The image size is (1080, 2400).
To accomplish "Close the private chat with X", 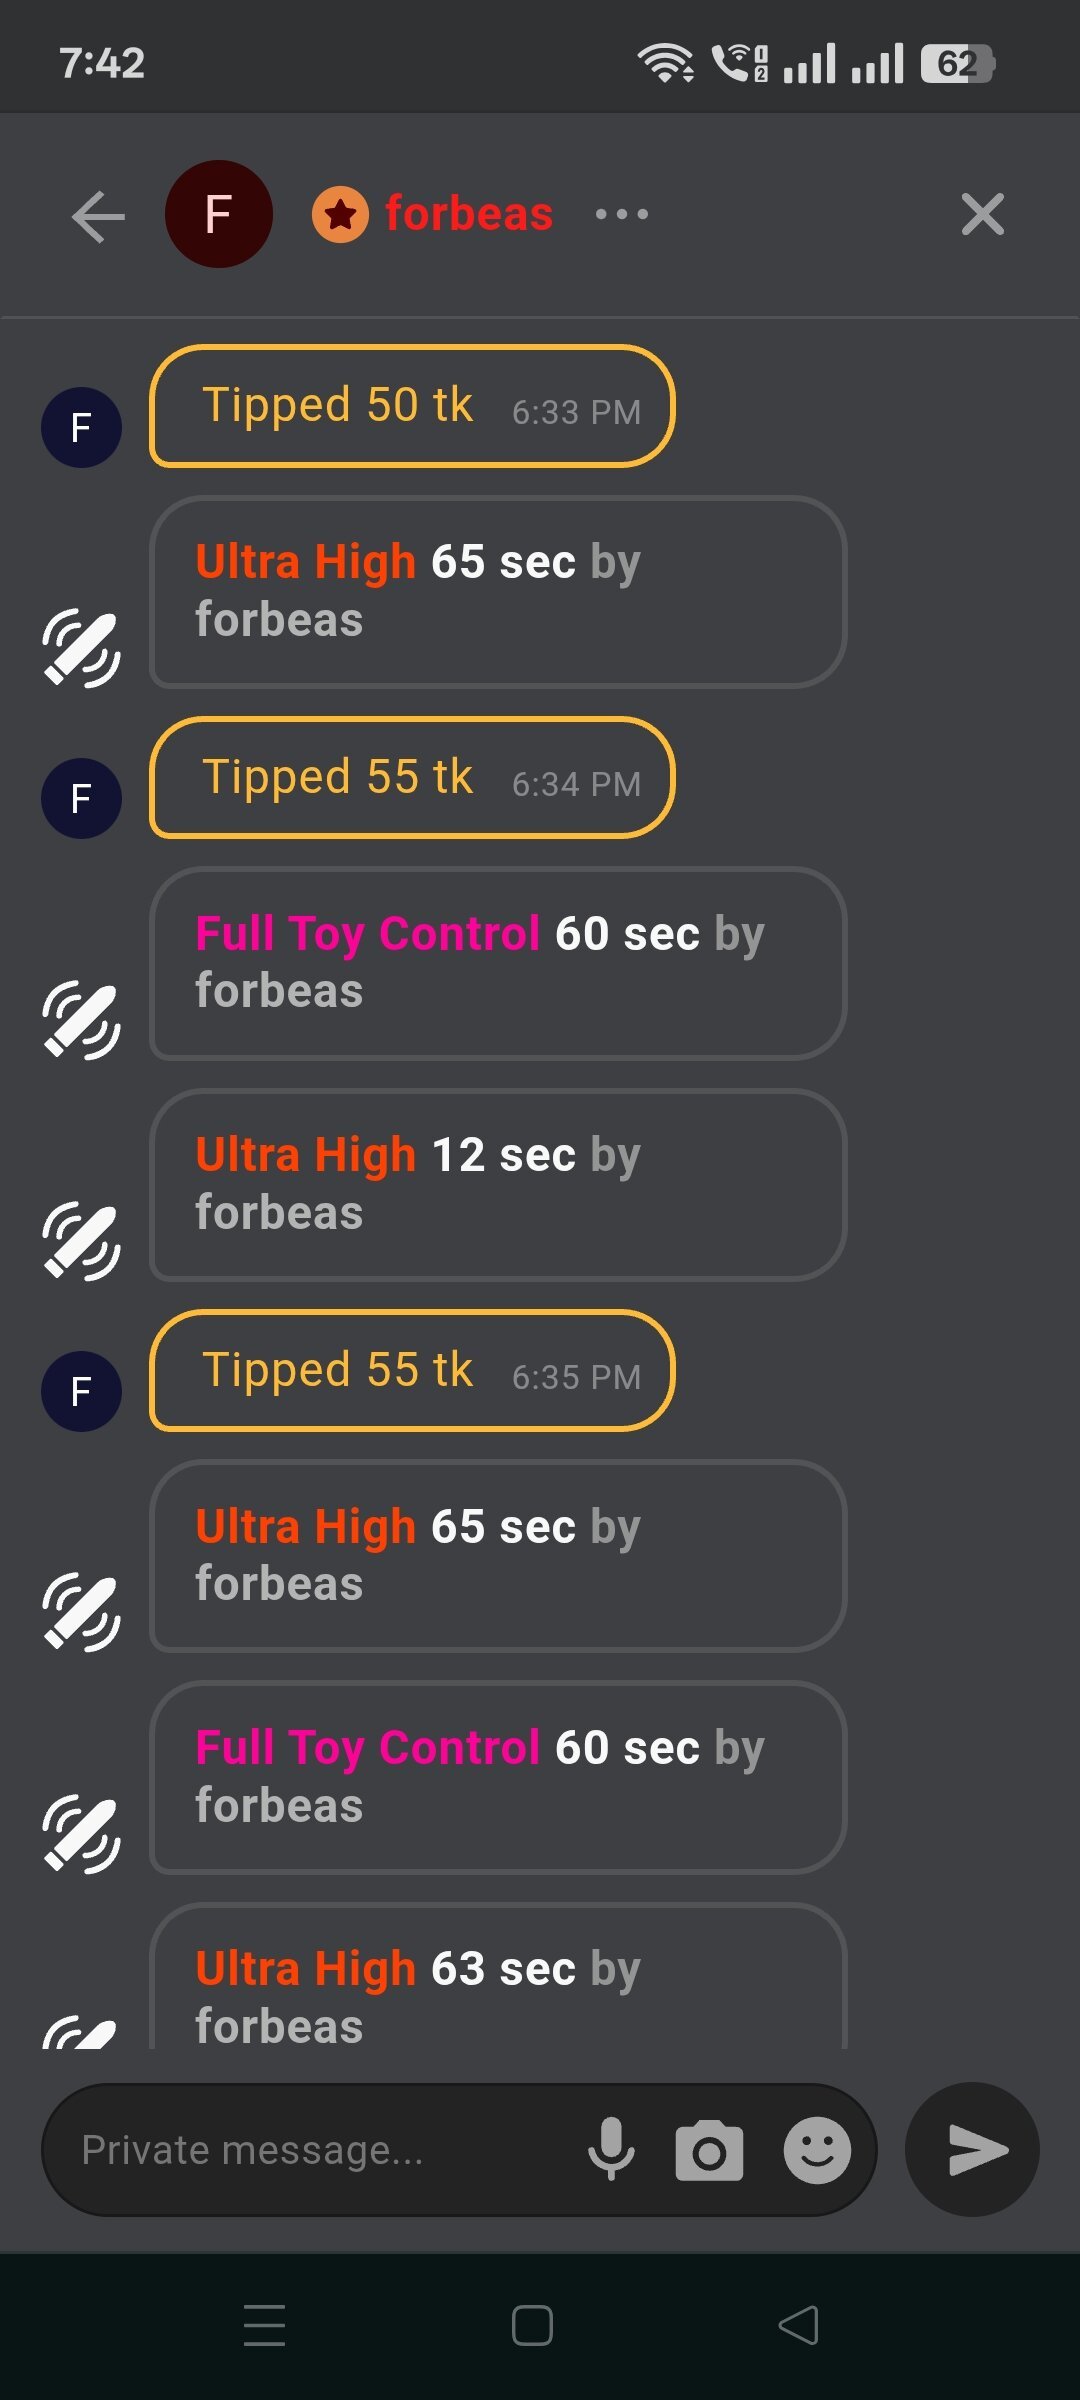I will [x=982, y=214].
